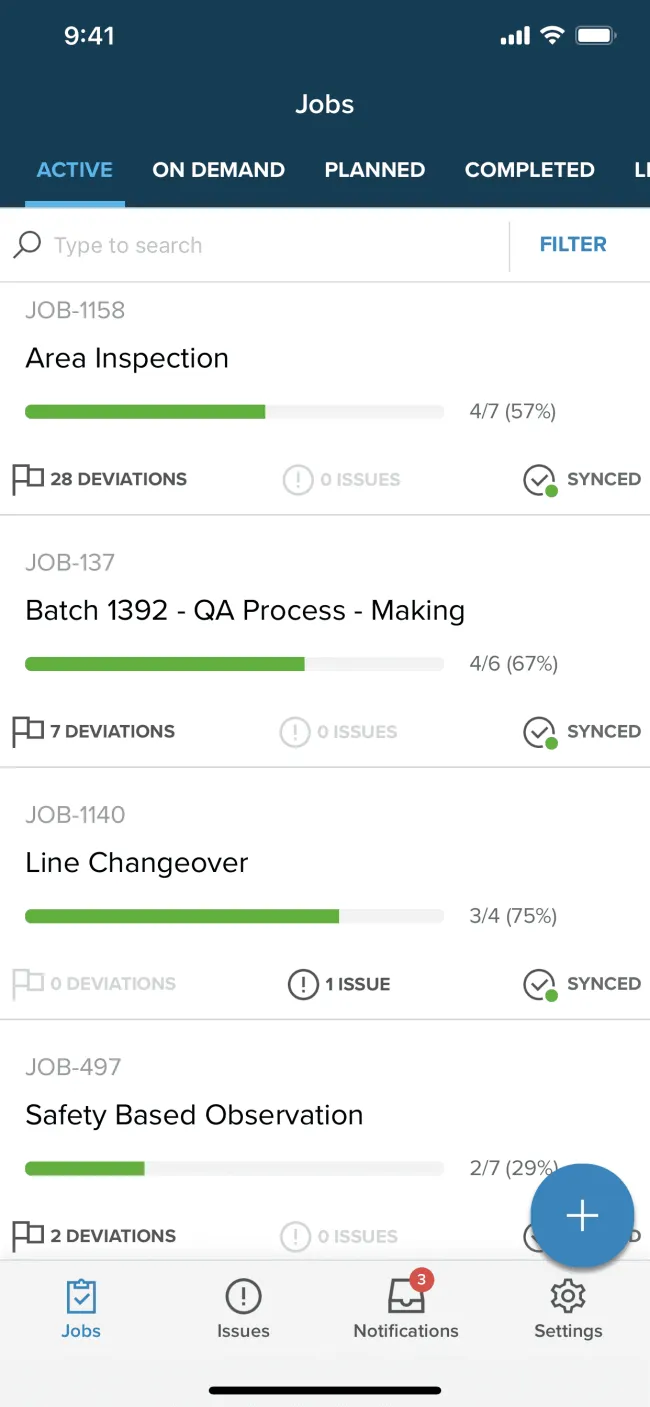Open the Area Inspection job card
Image resolution: width=650 pixels, height=1407 pixels.
click(x=127, y=358)
